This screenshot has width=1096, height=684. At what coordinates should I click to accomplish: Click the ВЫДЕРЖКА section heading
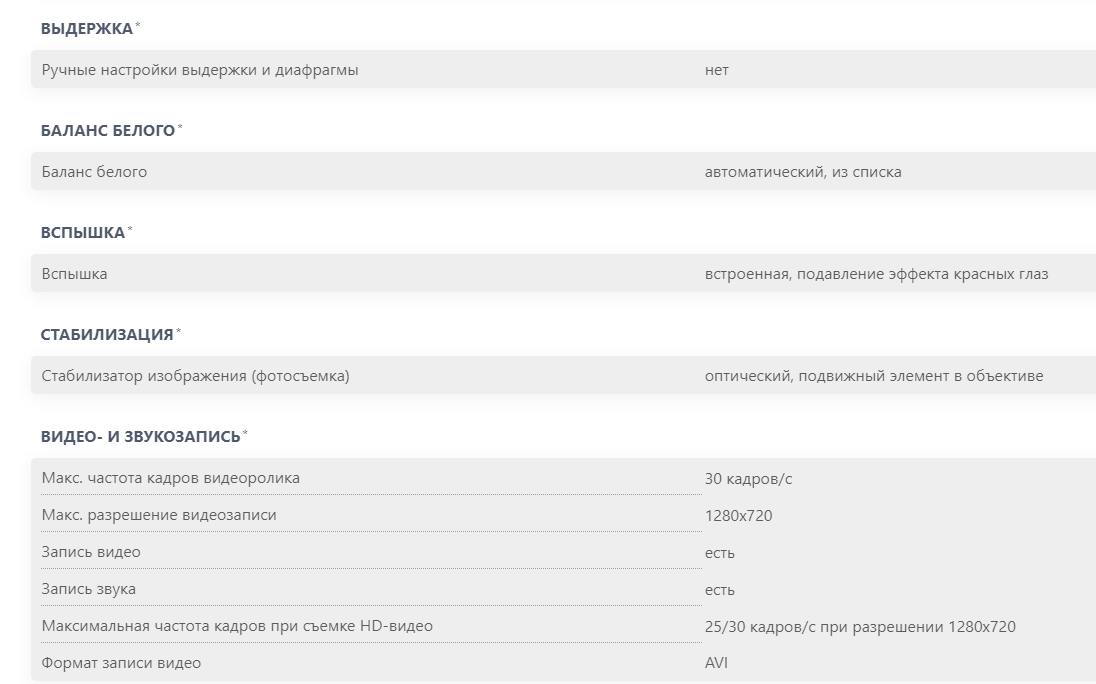point(87,29)
